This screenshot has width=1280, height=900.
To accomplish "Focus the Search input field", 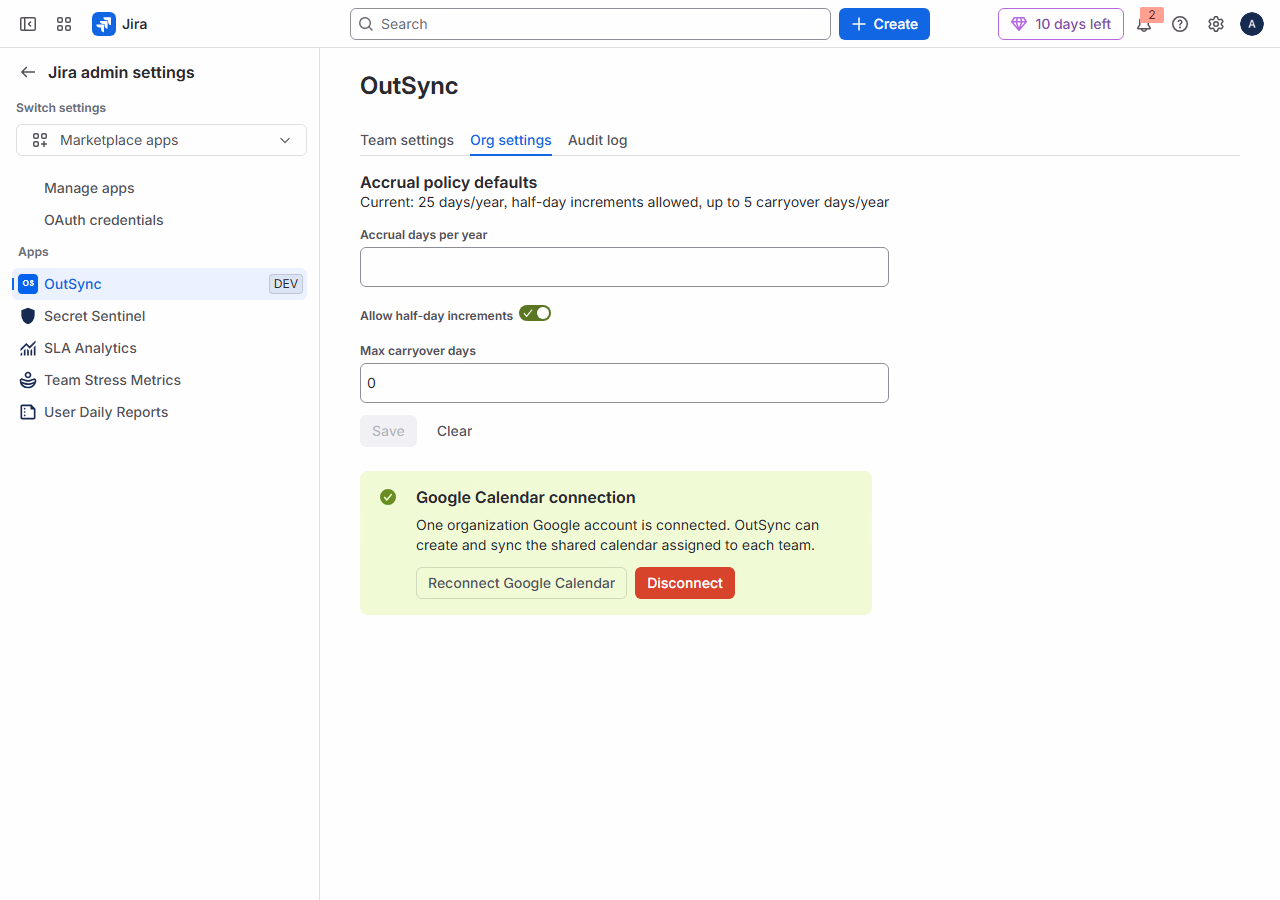I will point(590,24).
